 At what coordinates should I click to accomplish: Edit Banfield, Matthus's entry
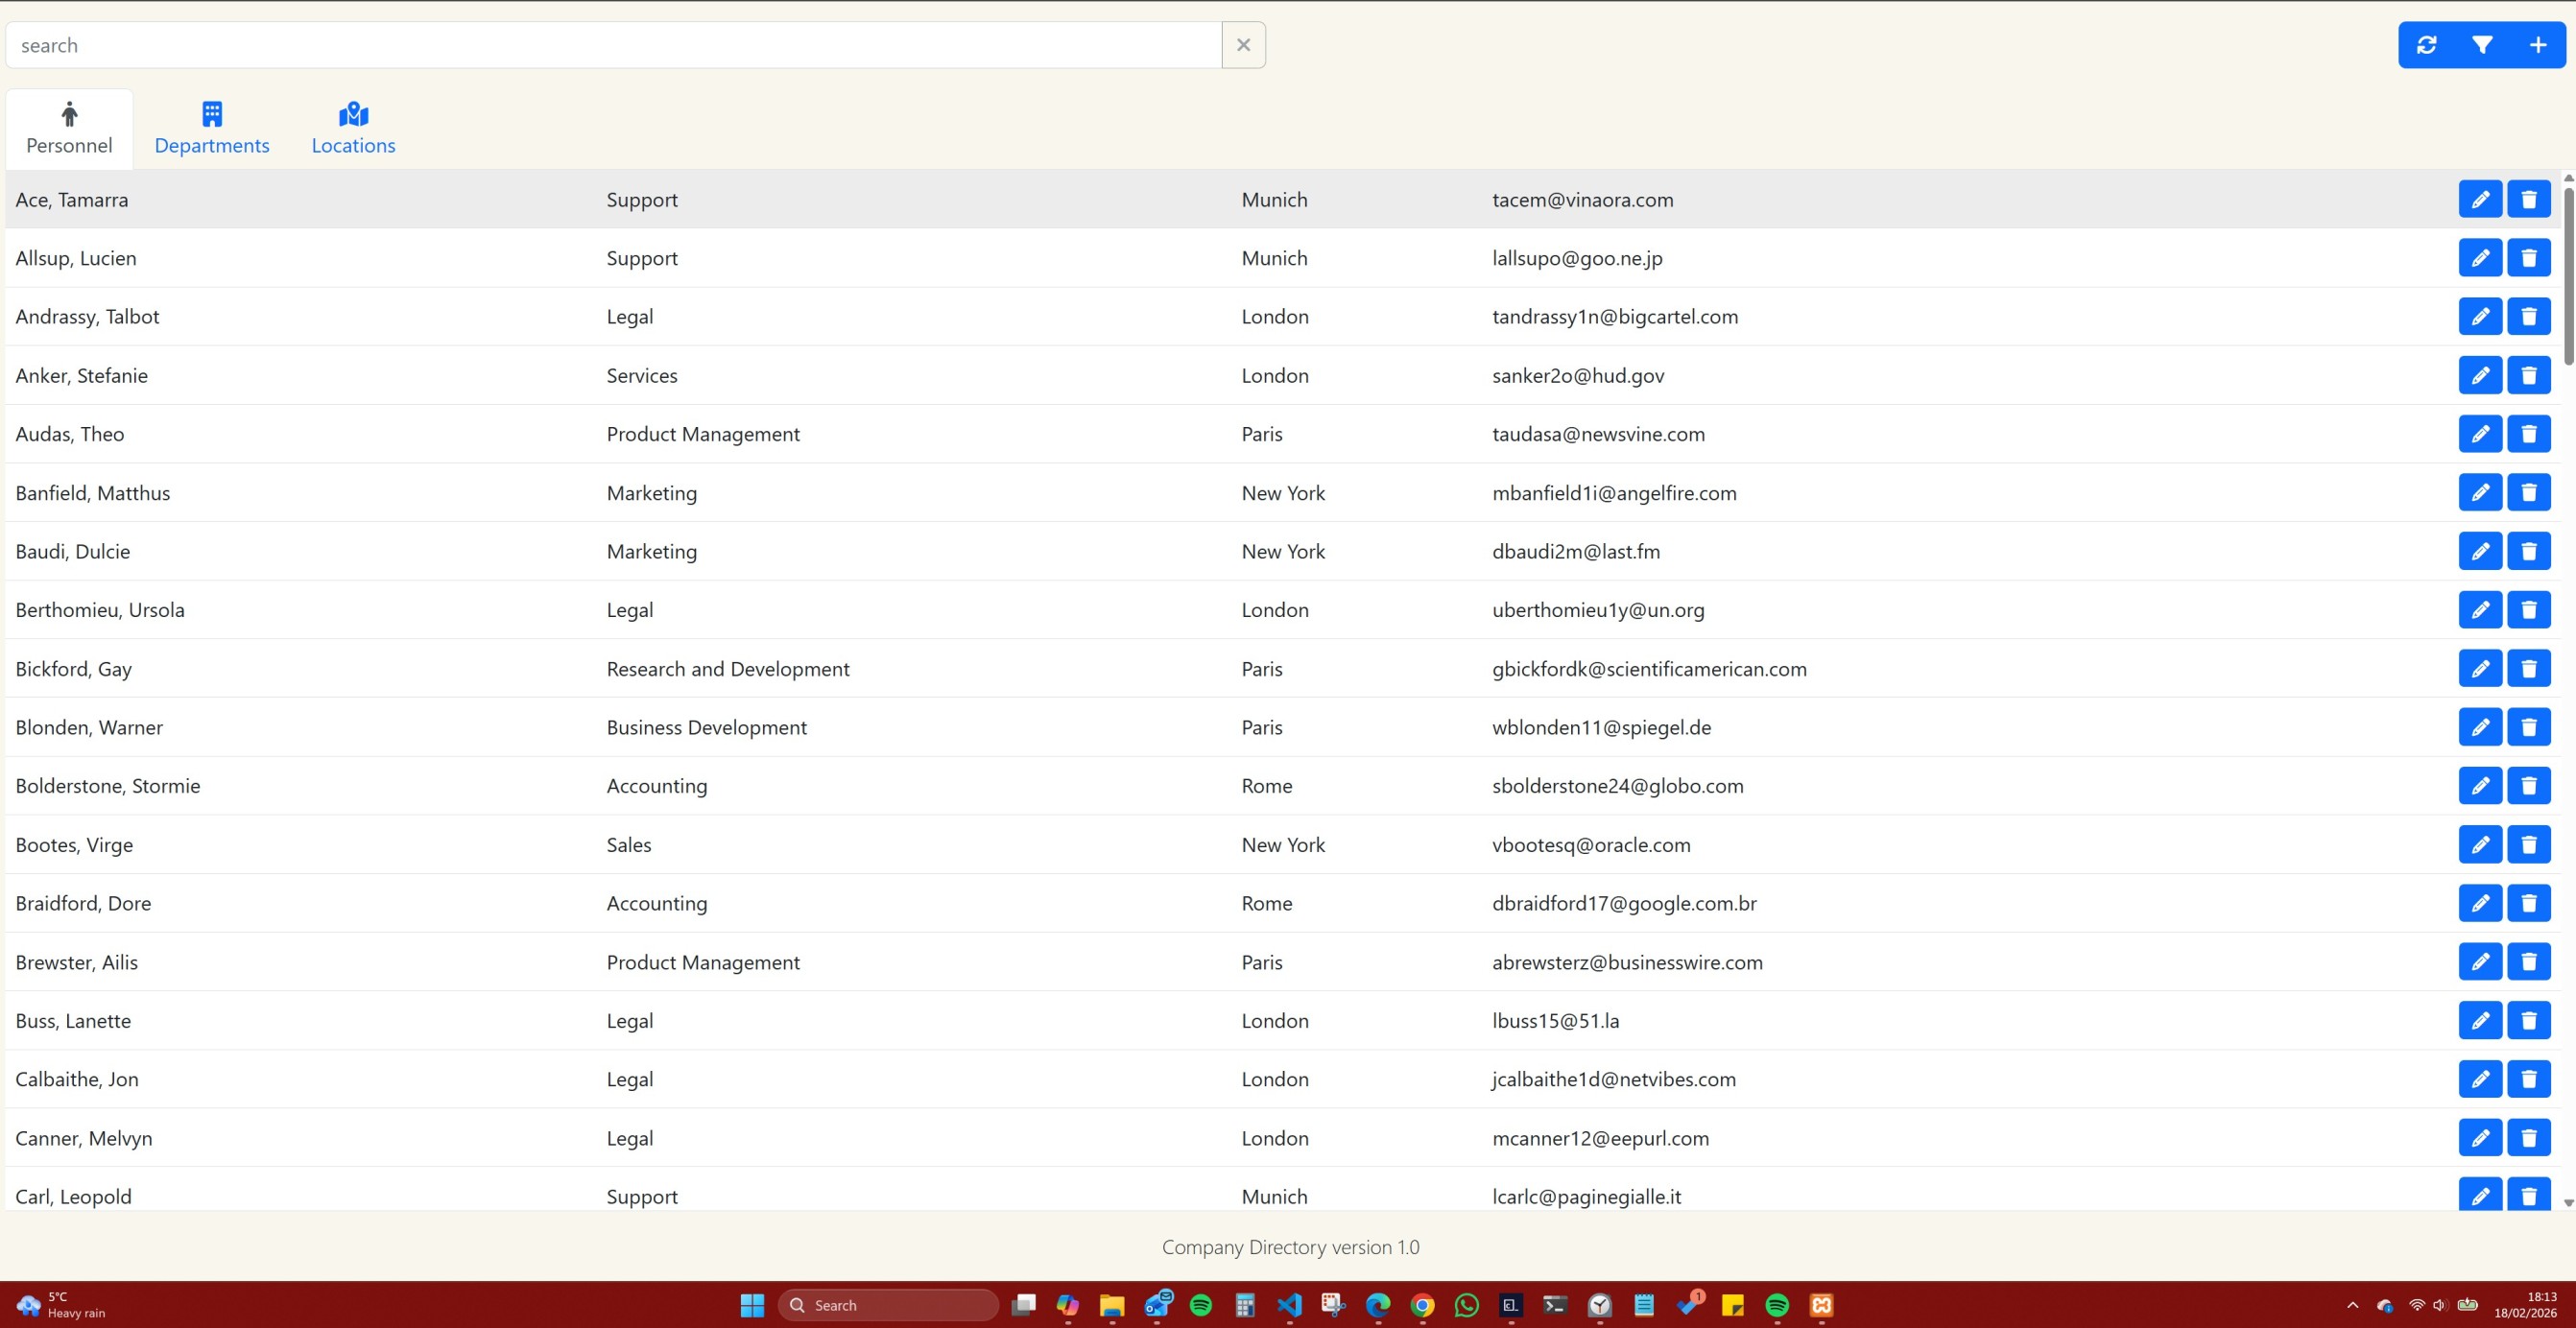[2480, 492]
